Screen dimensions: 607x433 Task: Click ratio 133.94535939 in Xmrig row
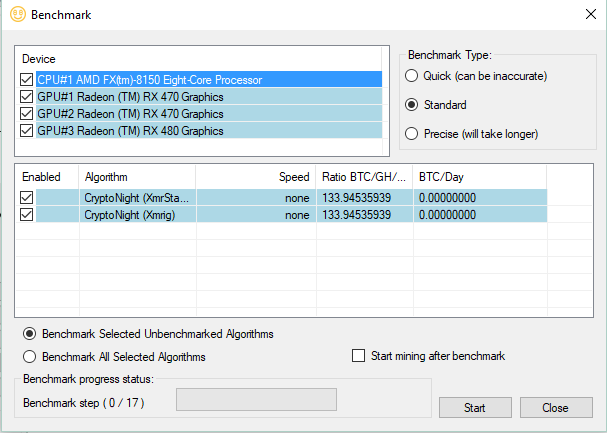[357, 215]
